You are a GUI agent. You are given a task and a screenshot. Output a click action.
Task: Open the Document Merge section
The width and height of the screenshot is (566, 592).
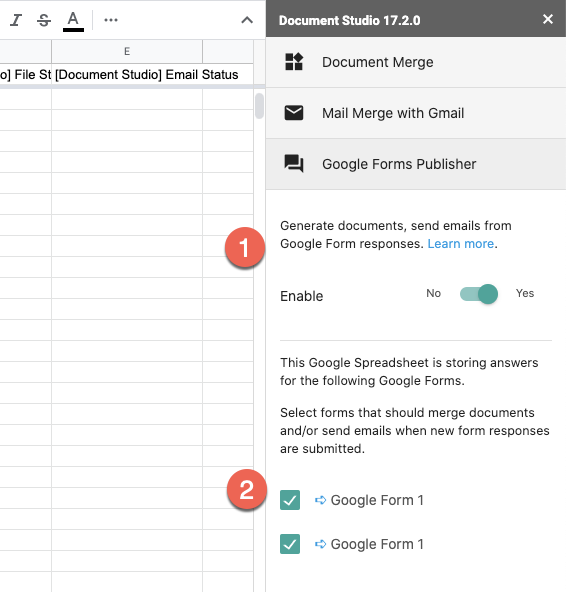point(416,62)
